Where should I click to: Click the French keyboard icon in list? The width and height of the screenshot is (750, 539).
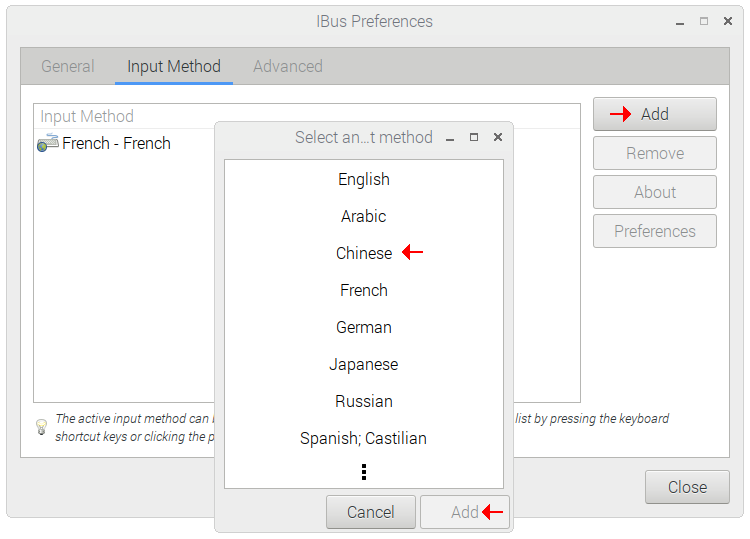(x=47, y=143)
